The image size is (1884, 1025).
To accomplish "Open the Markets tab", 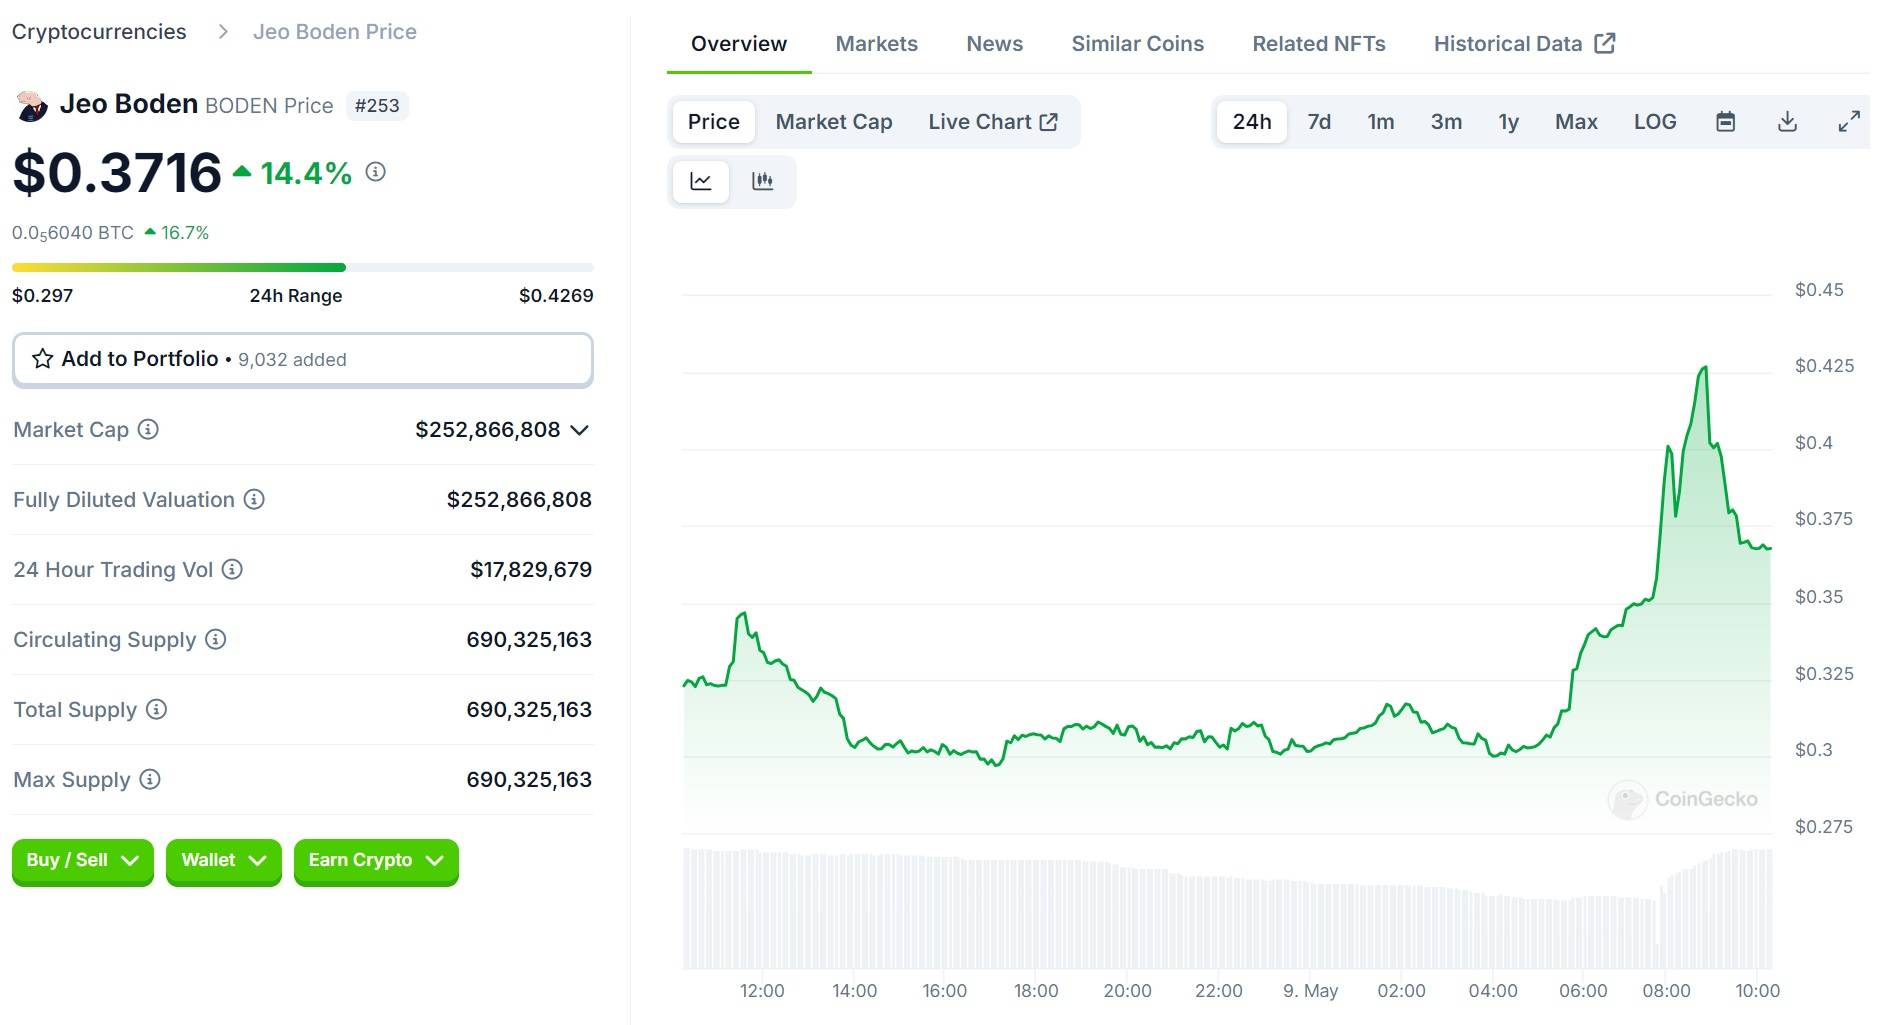I will [x=877, y=44].
